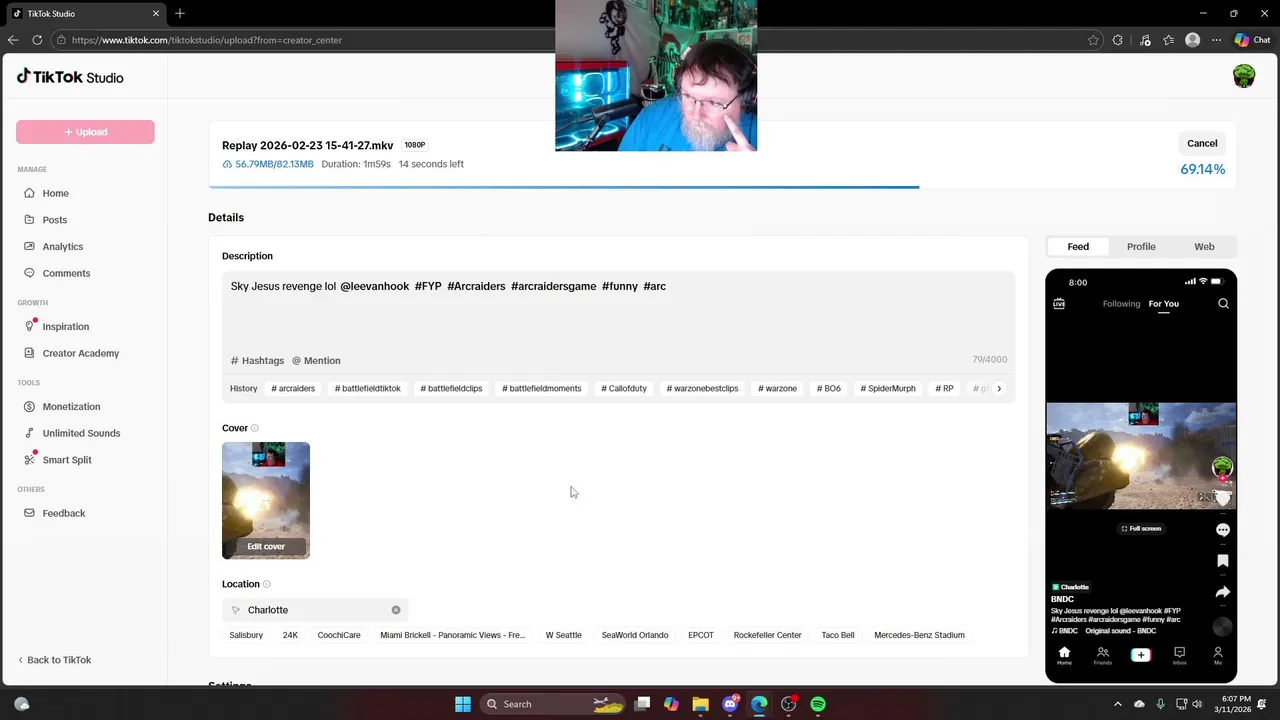Viewport: 1280px width, 720px height.
Task: Click the upload progress bar
Action: point(722,187)
